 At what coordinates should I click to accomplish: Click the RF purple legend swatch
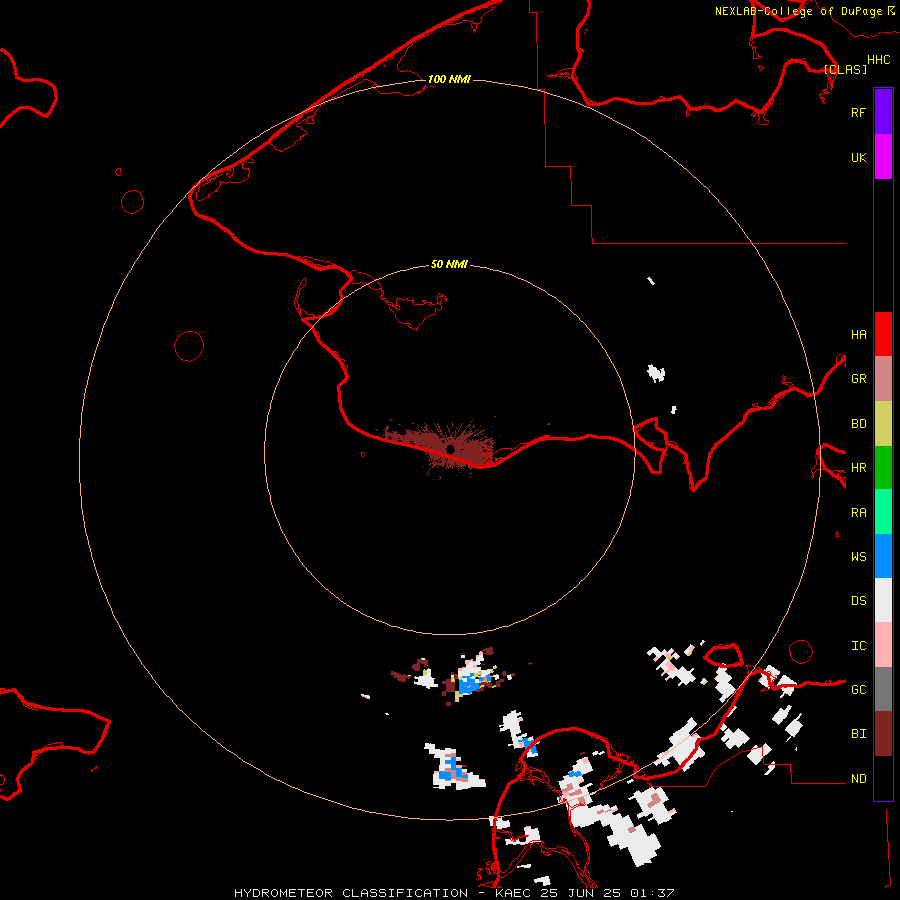[883, 112]
